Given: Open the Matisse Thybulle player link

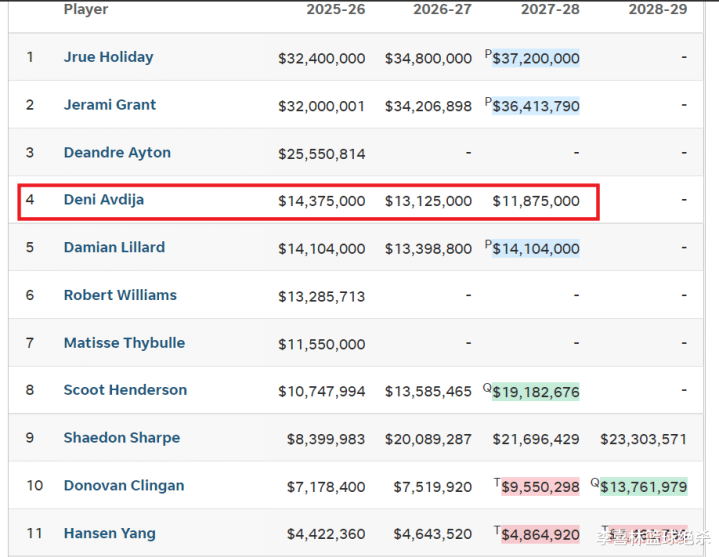Looking at the screenshot, I should (x=124, y=343).
